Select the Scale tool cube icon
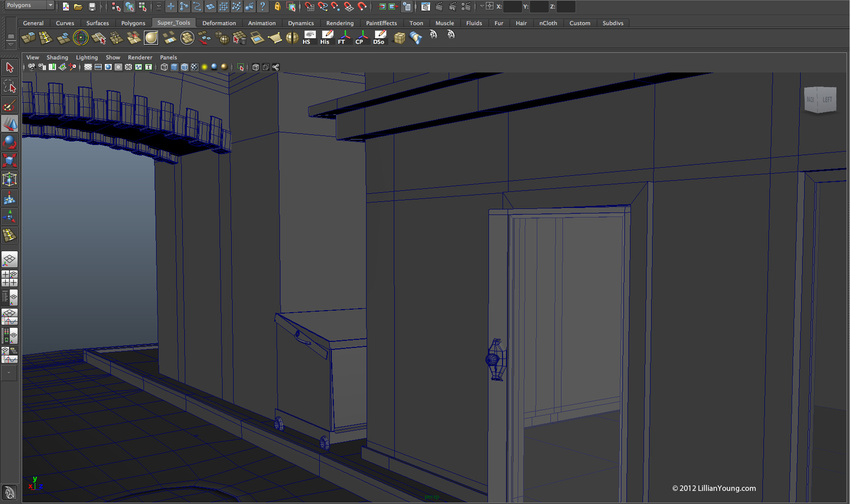The width and height of the screenshot is (850, 504). [9, 160]
